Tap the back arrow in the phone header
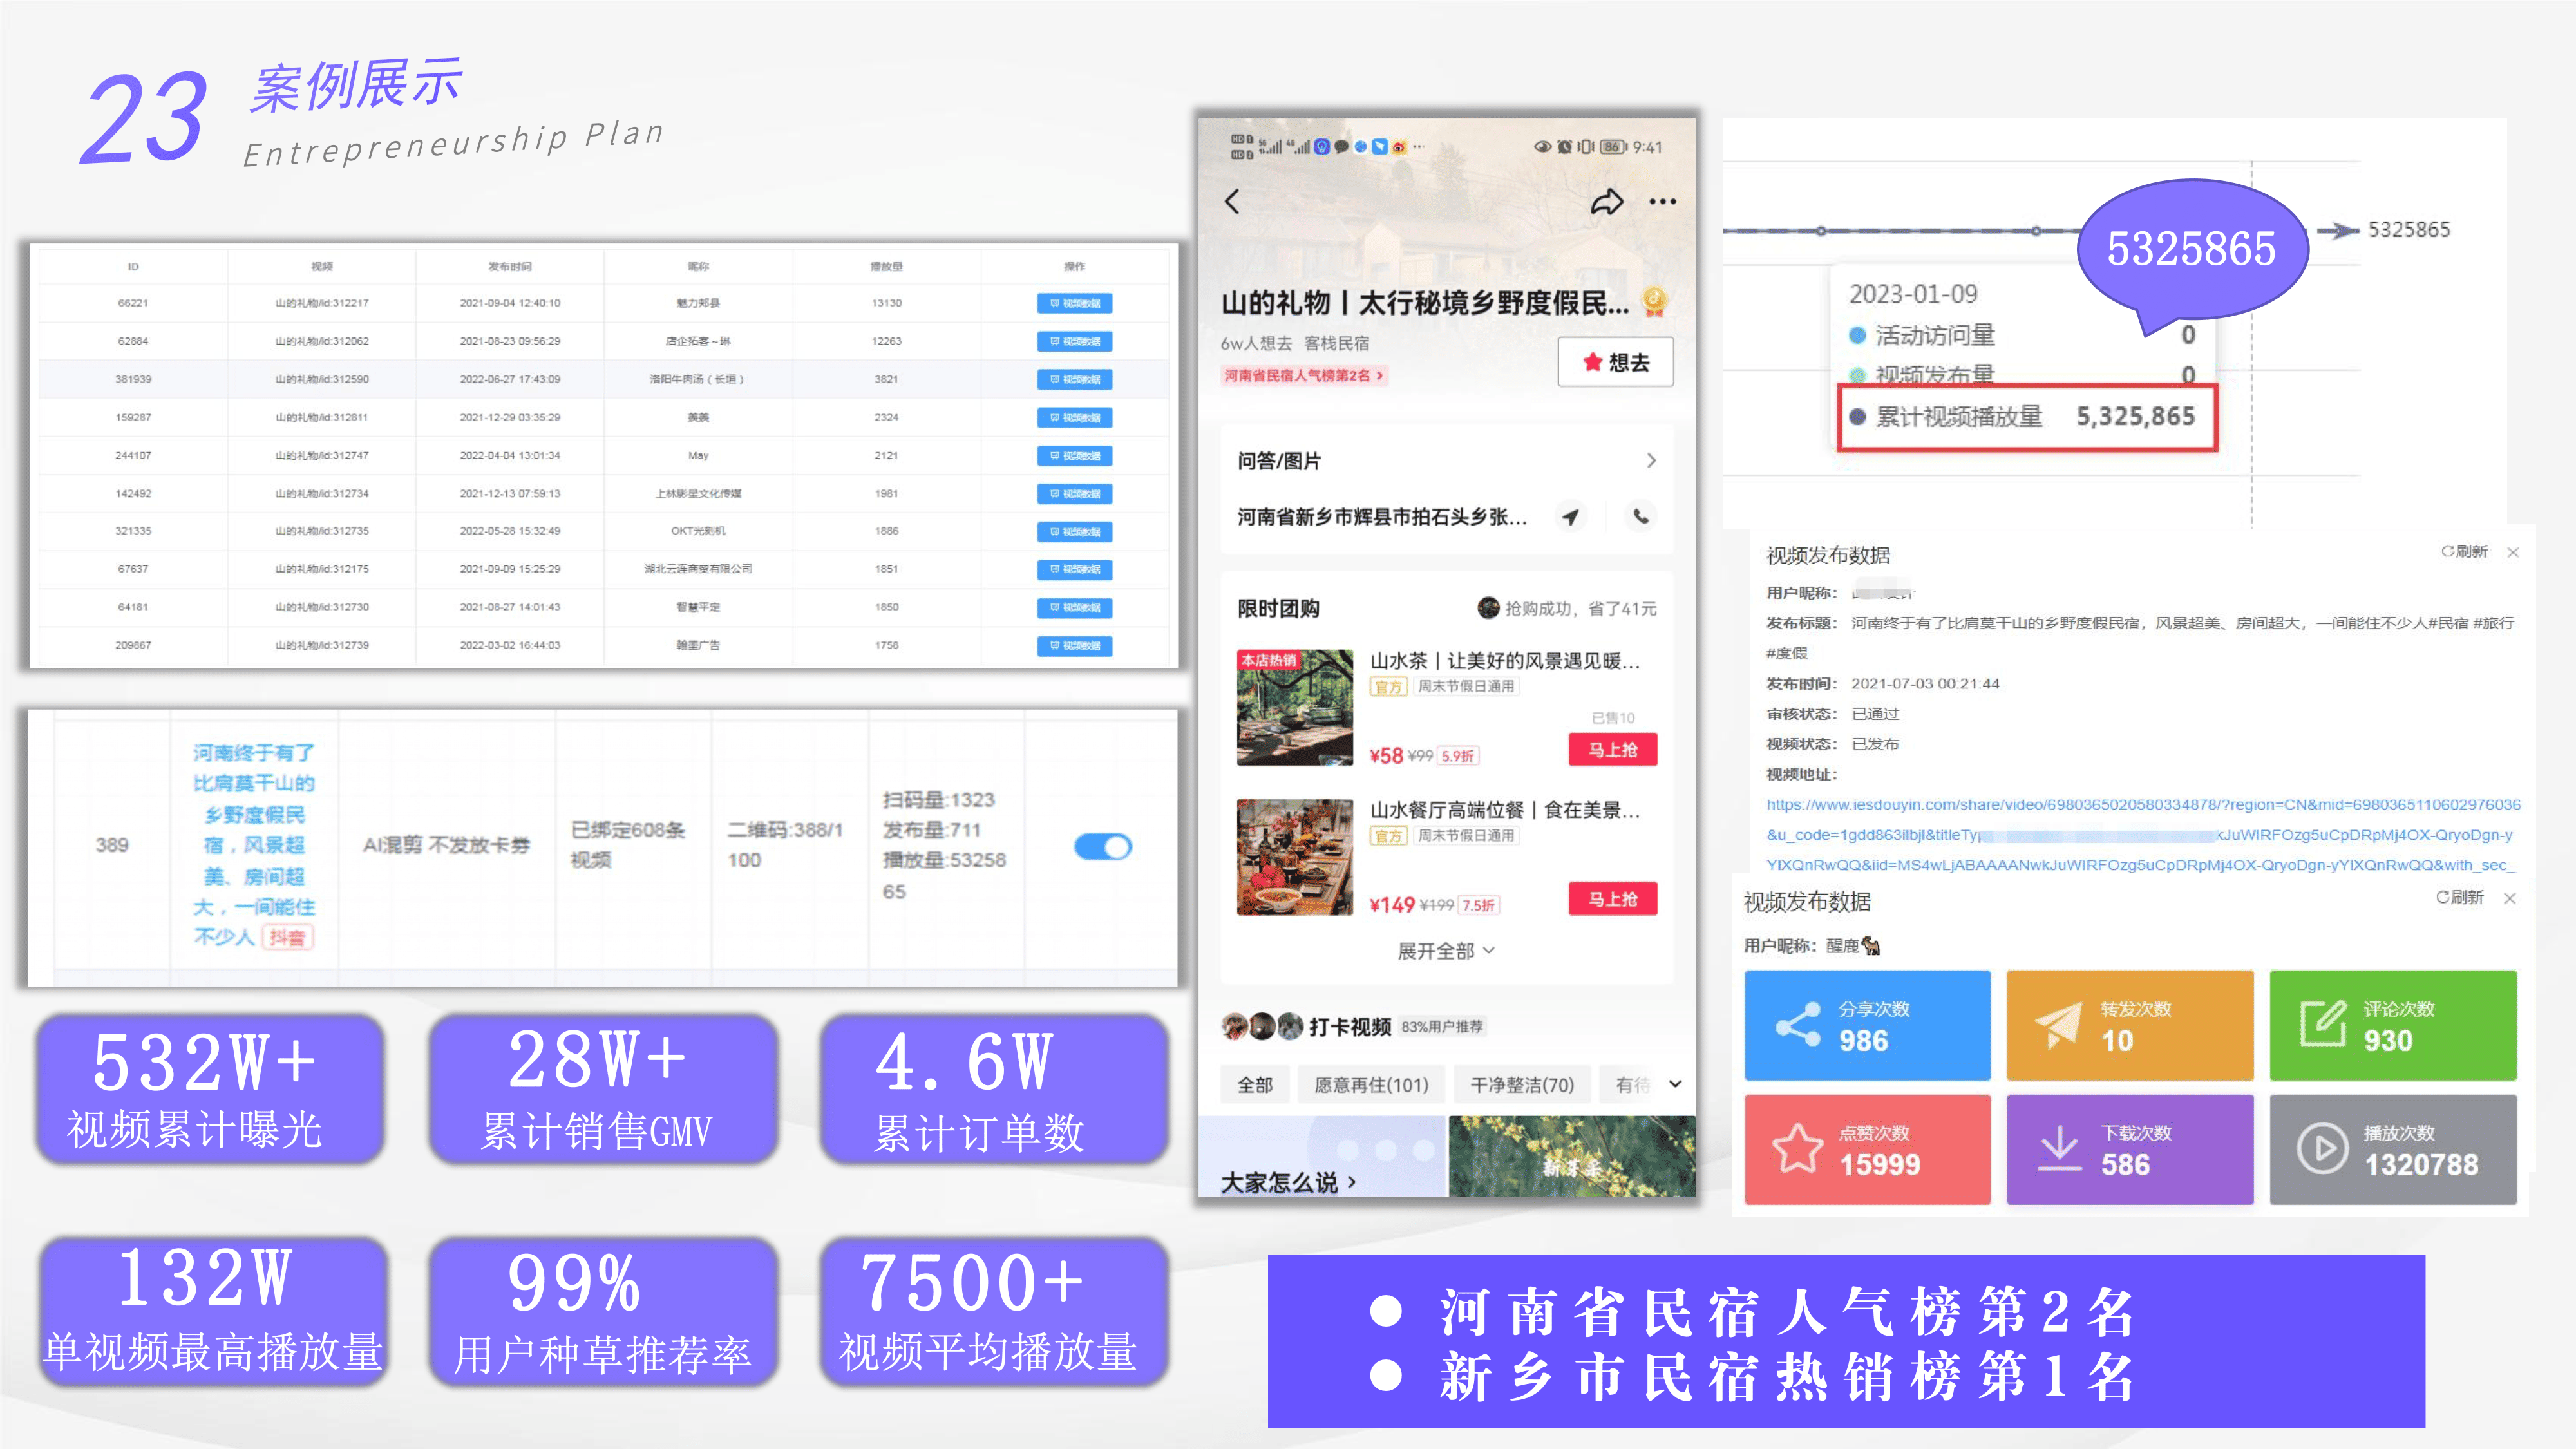This screenshot has width=2576, height=1449. point(1232,202)
